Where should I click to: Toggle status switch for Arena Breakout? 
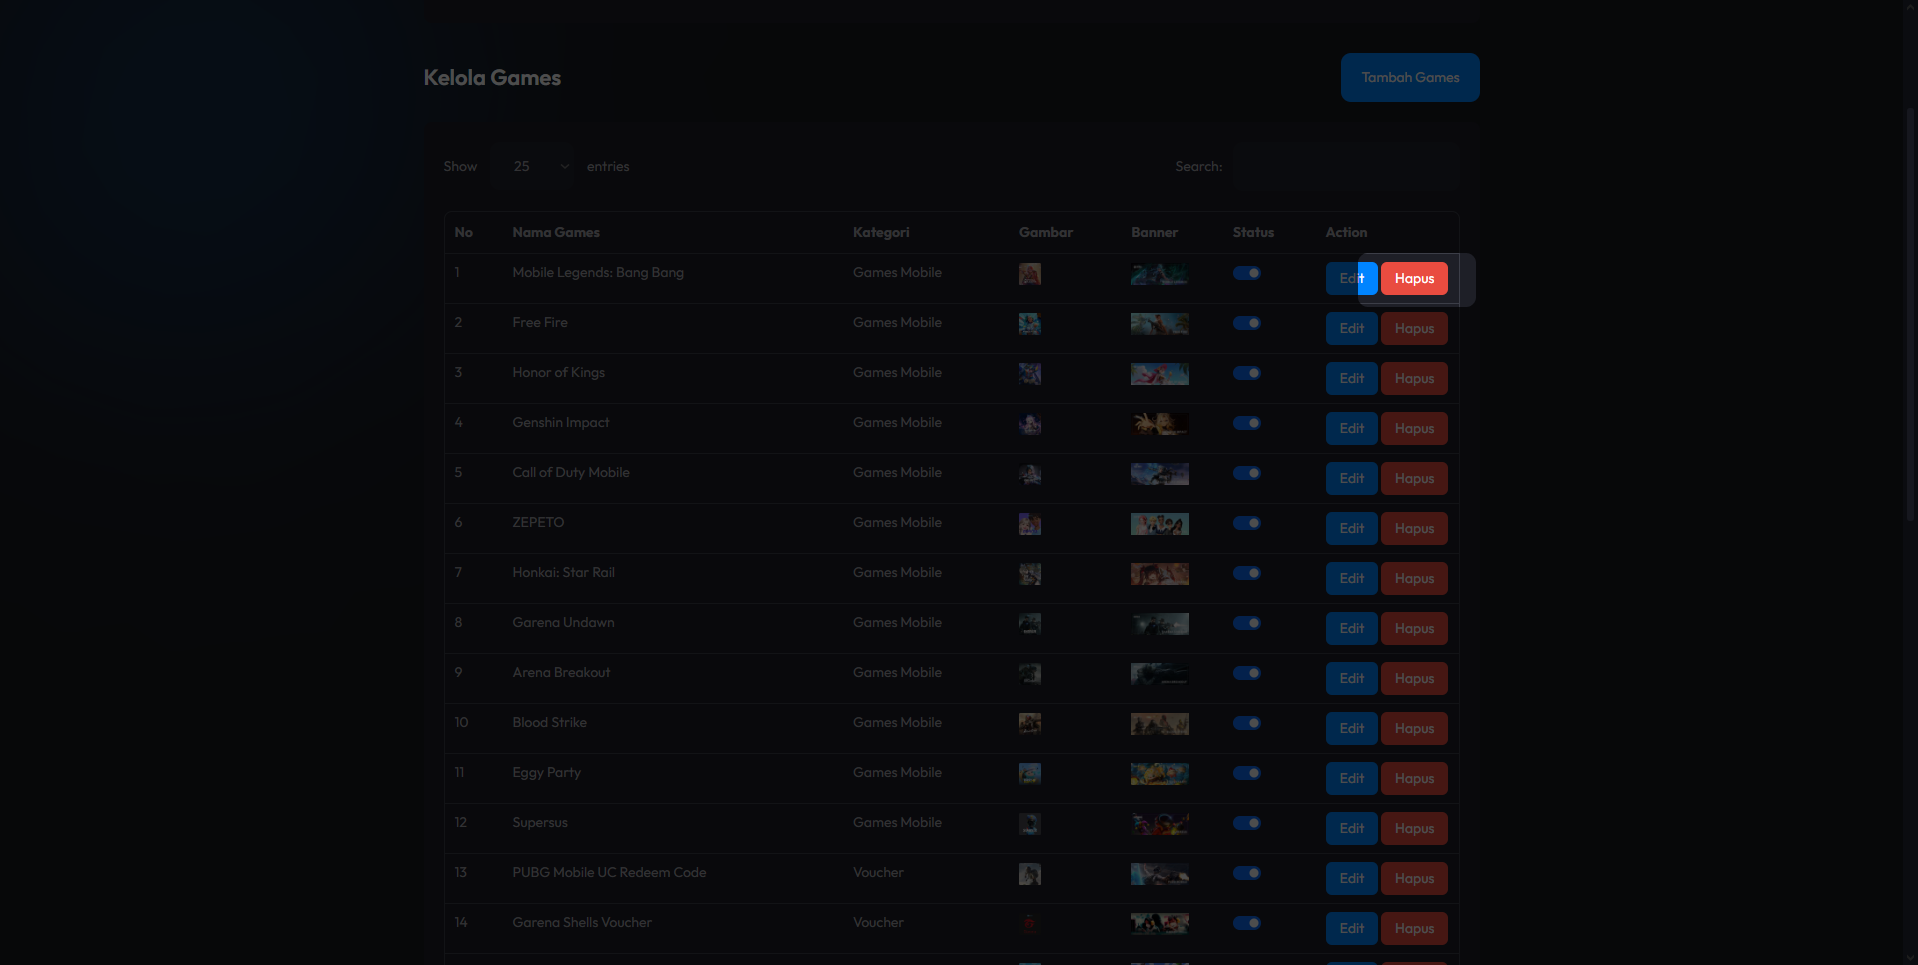pos(1247,673)
